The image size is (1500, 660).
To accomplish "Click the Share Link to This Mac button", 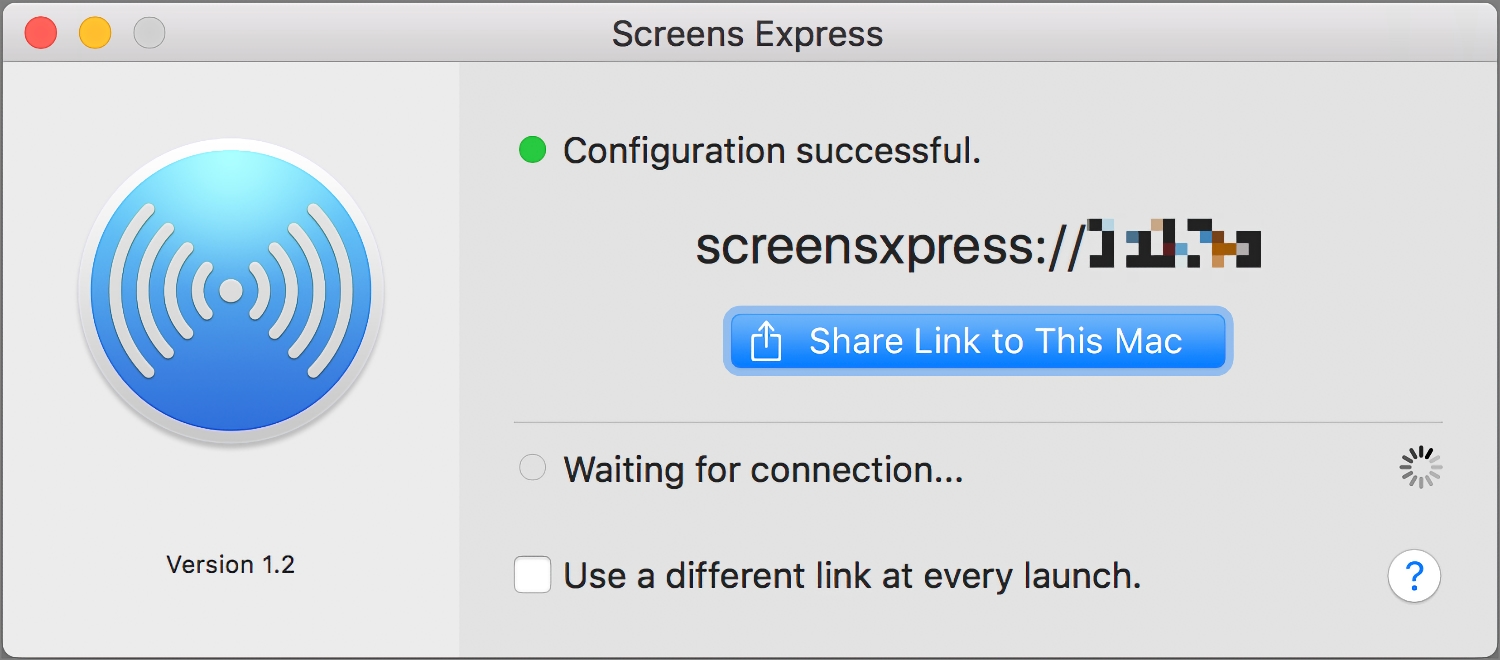I will point(977,341).
